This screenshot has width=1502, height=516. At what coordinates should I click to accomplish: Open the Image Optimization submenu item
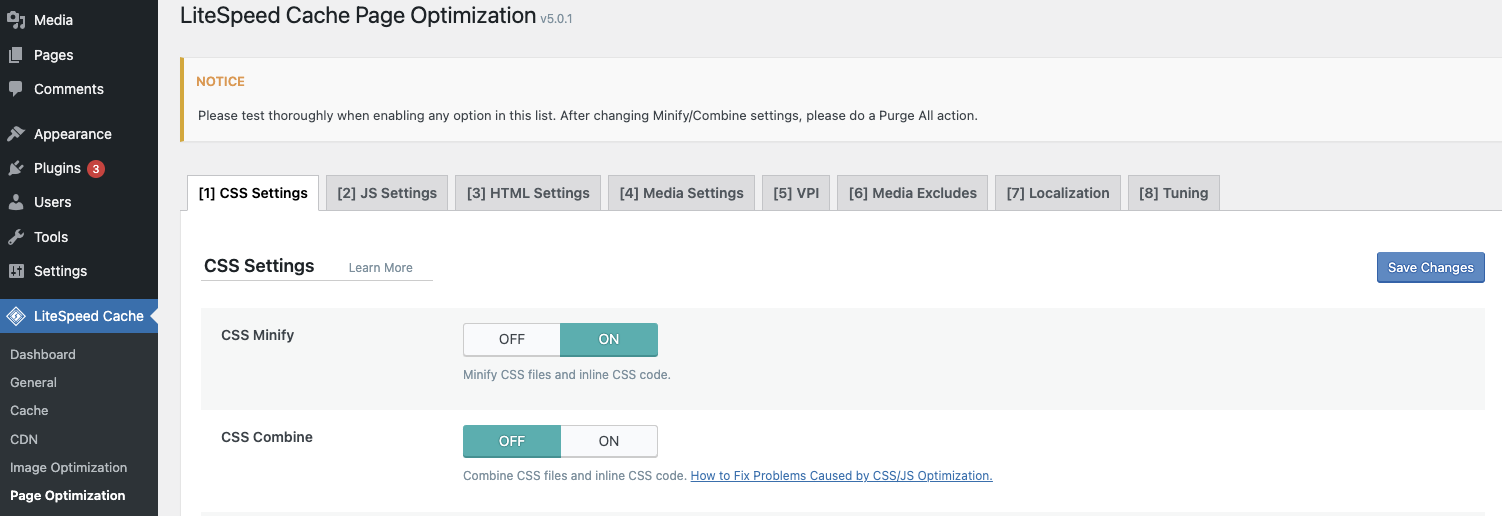(68, 467)
